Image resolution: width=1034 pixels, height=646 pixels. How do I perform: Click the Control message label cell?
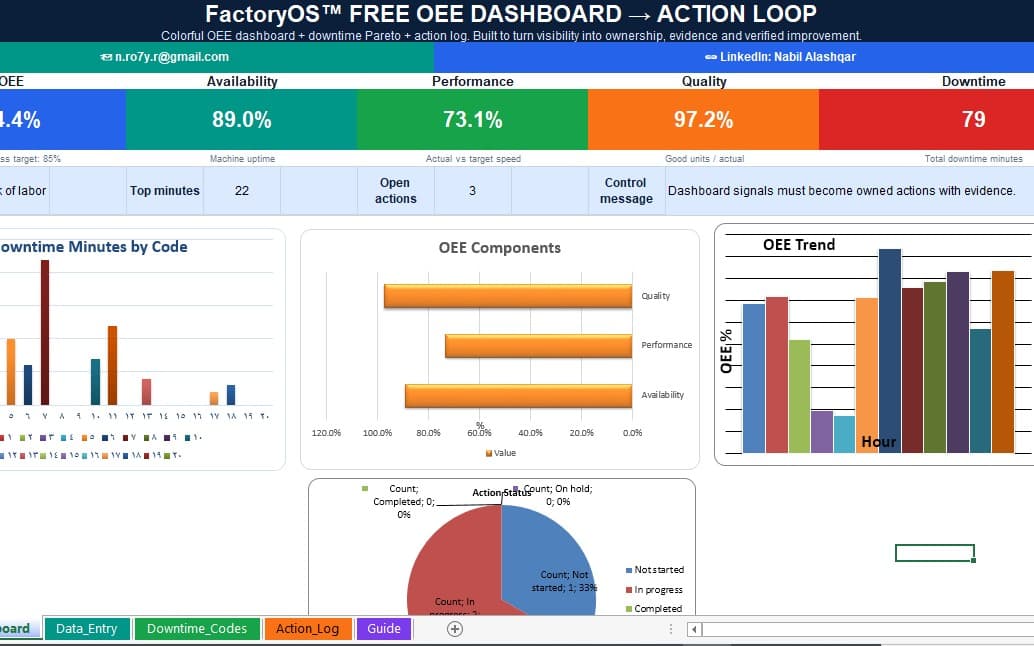click(x=626, y=191)
